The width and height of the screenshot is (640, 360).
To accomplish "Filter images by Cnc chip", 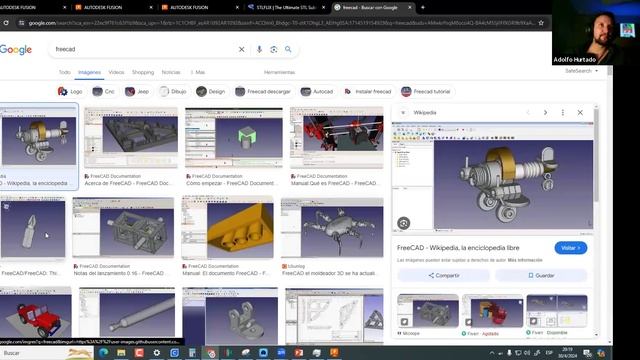I will [x=103, y=91].
